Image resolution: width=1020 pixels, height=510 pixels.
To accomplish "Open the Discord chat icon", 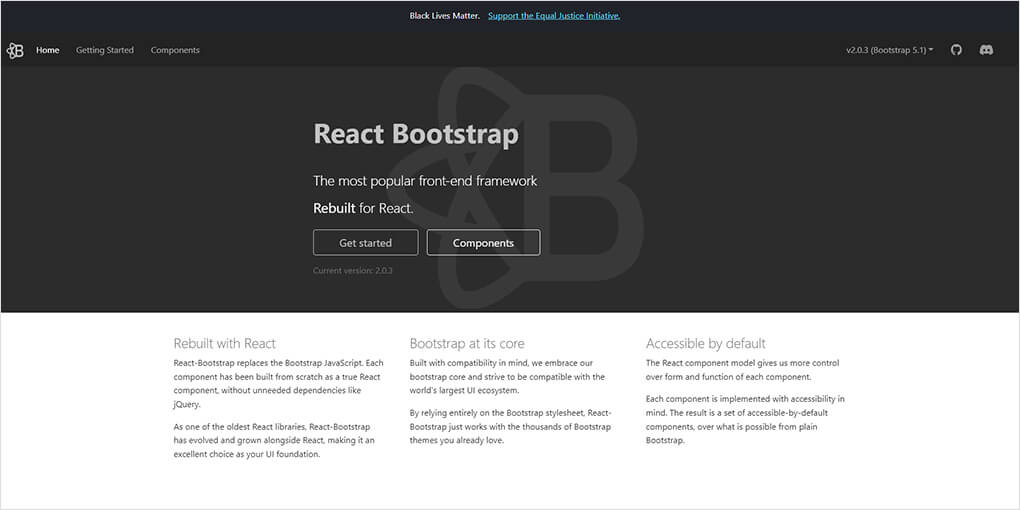I will (986, 50).
